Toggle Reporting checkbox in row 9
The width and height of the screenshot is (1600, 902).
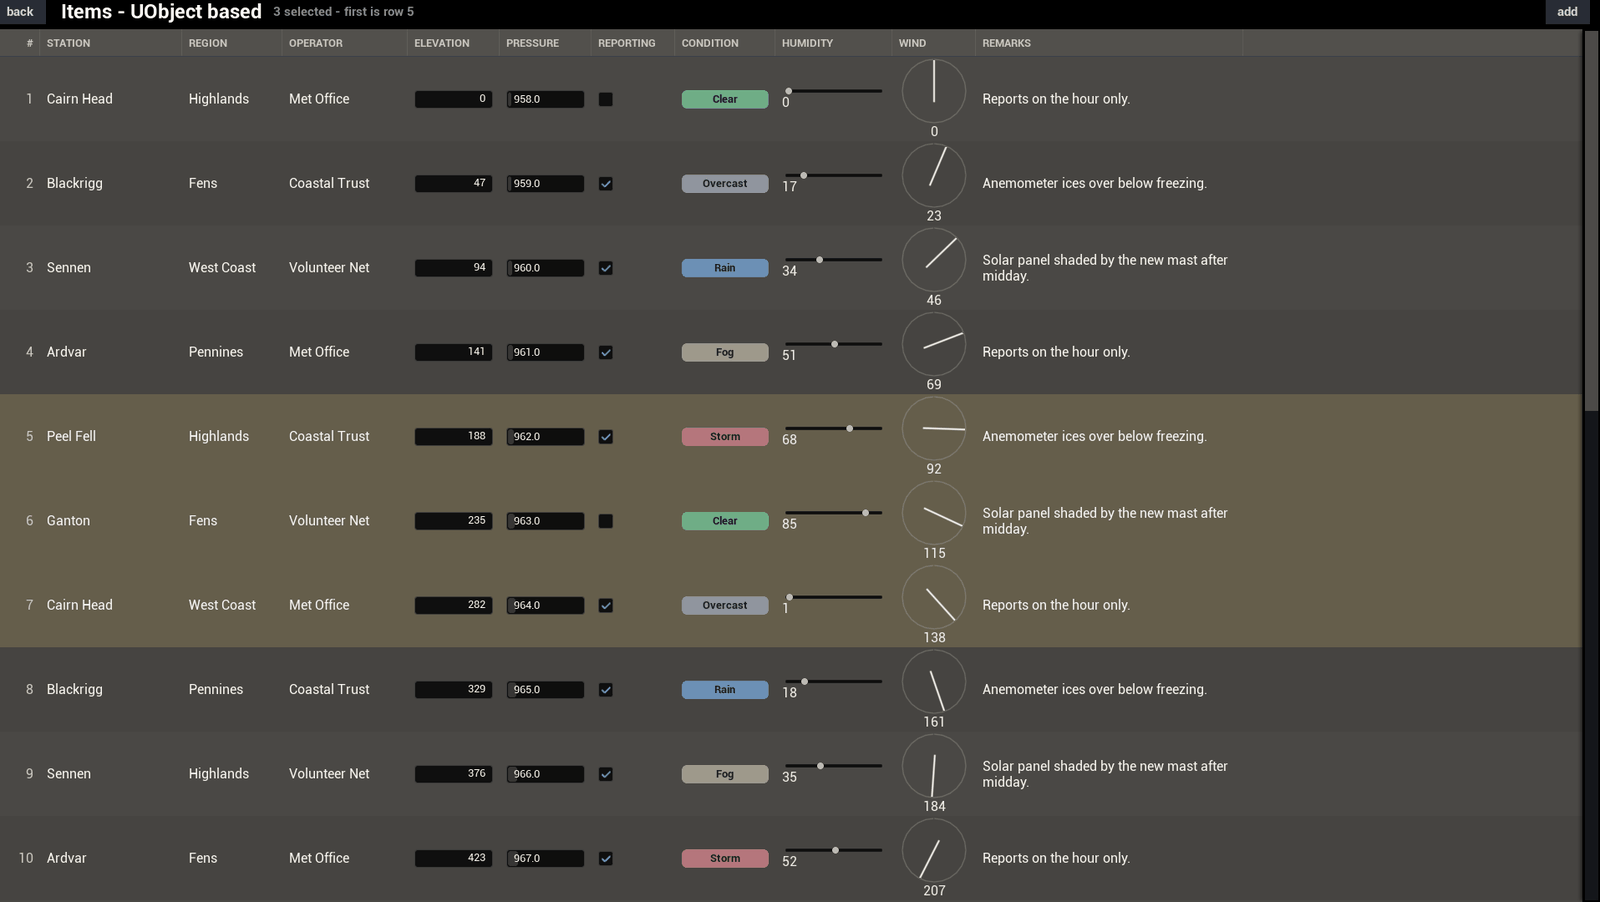(606, 774)
